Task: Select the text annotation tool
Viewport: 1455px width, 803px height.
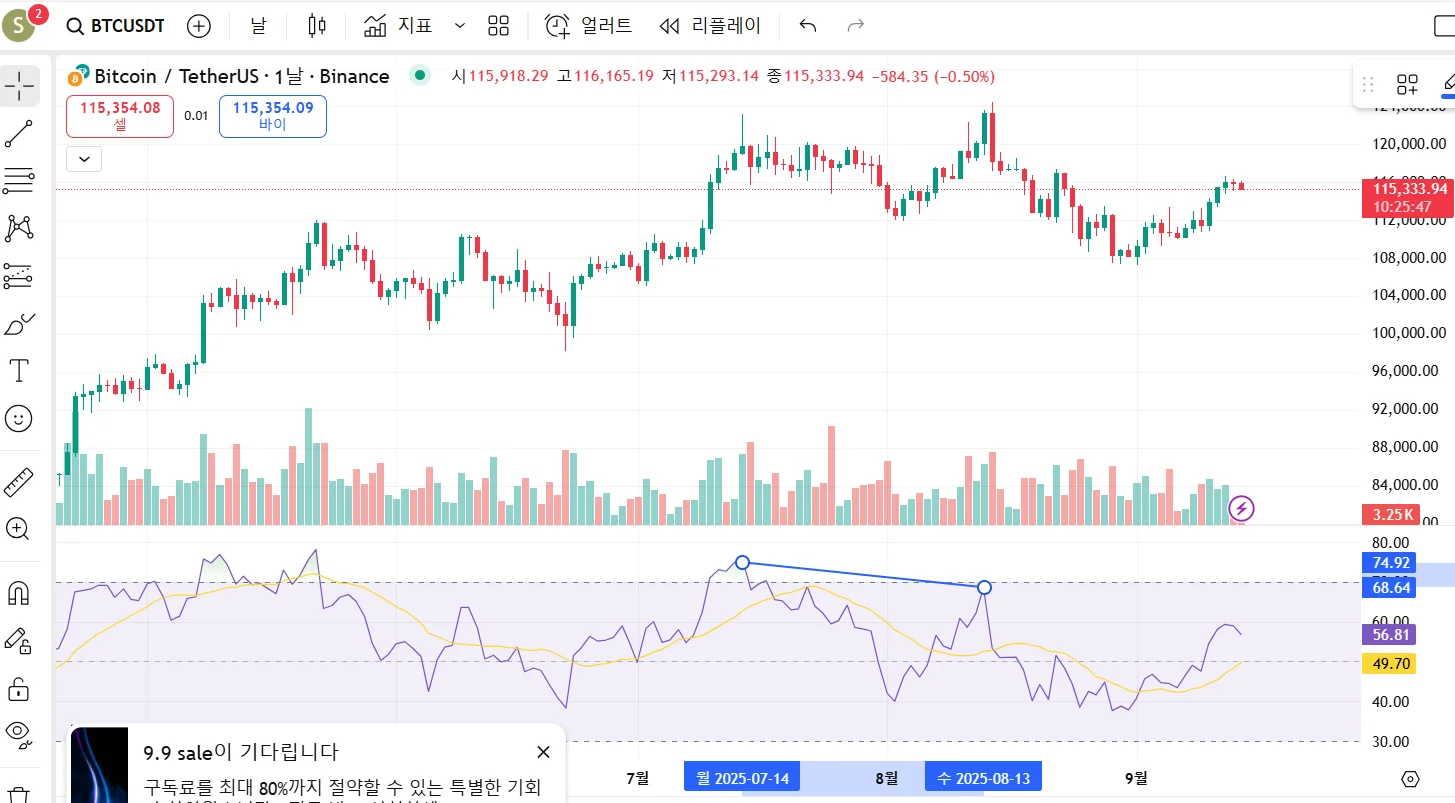Action: coord(19,371)
